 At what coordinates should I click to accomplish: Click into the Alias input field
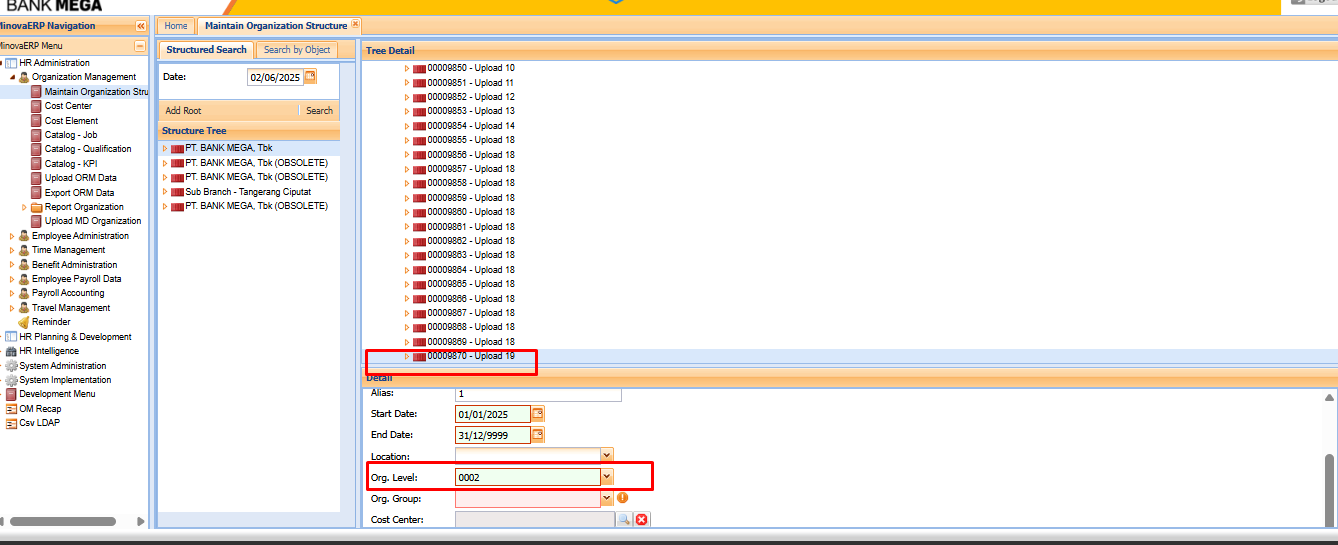point(538,394)
